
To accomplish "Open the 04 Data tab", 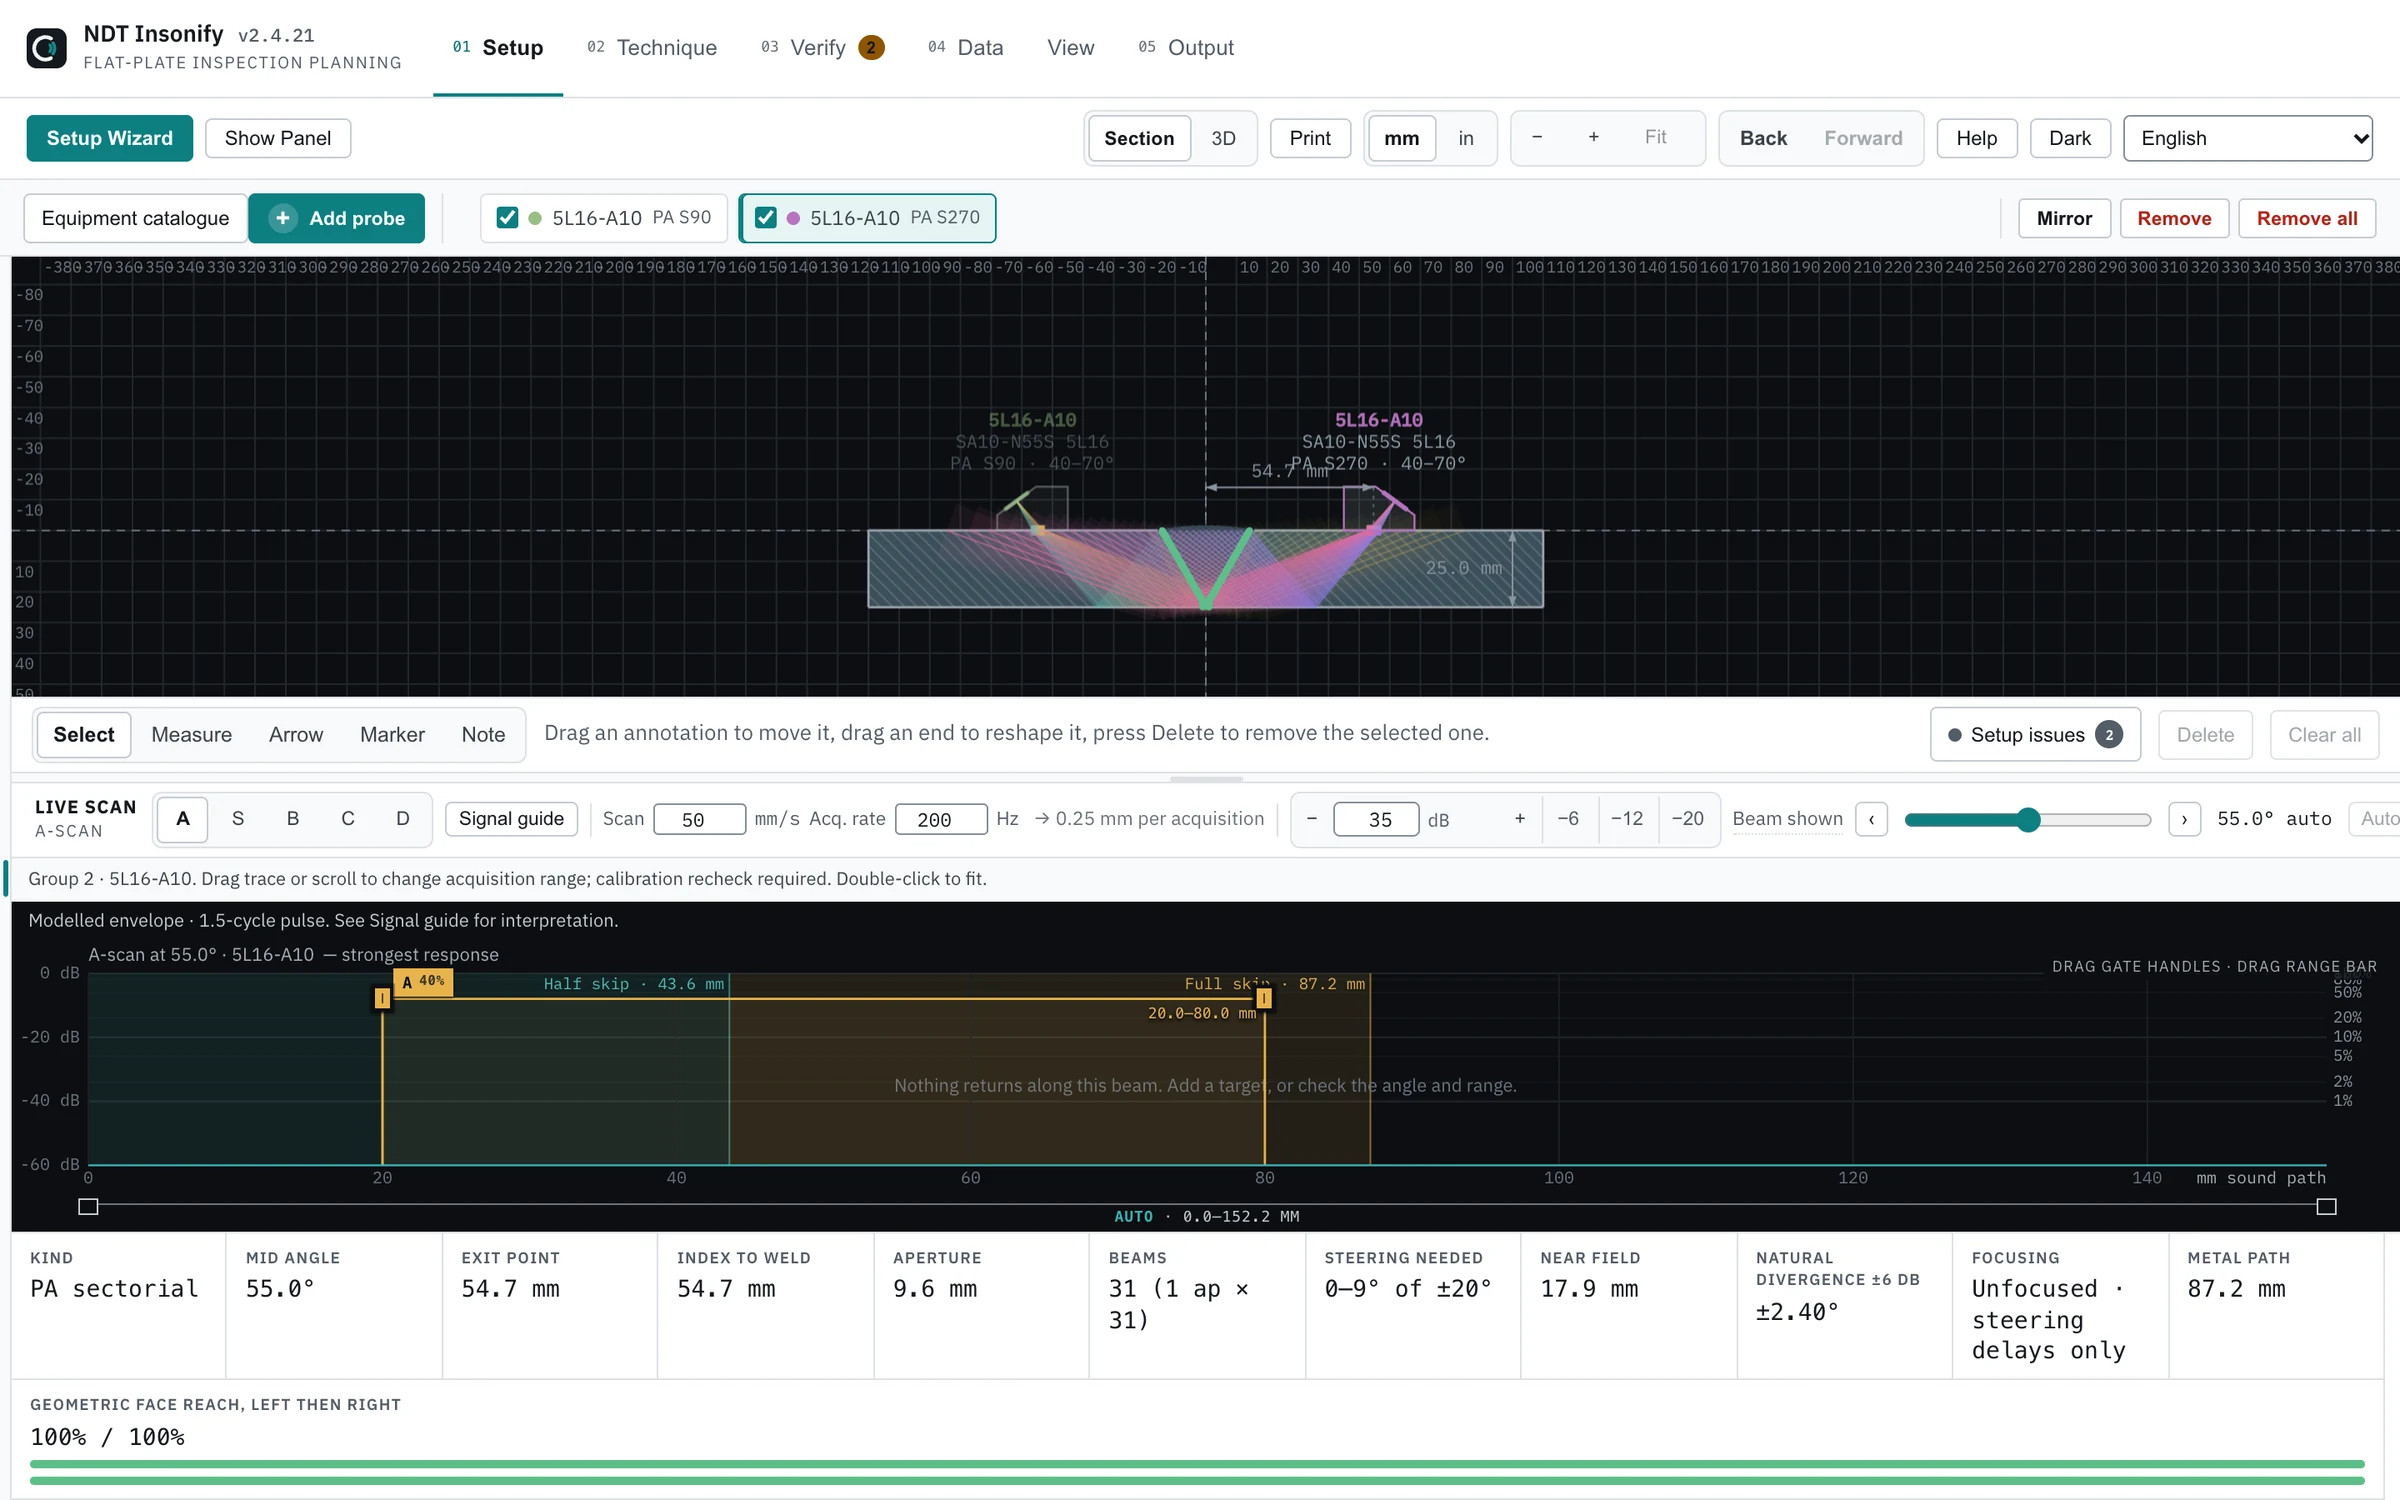I will click(965, 47).
